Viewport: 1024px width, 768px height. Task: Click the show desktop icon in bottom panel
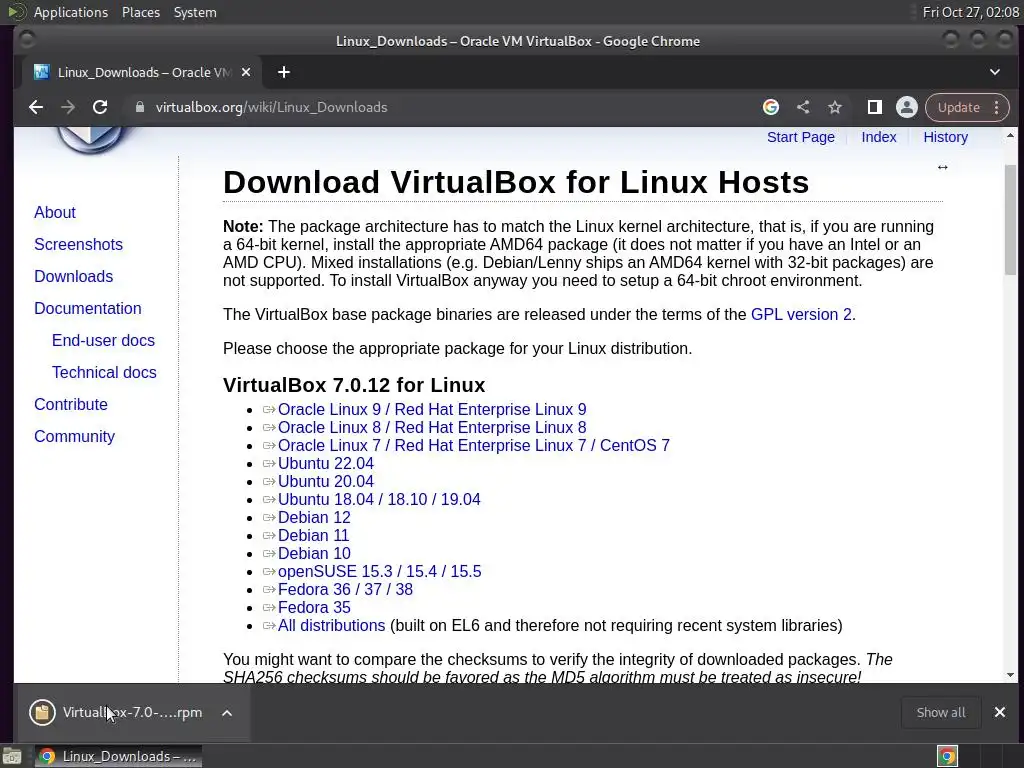(x=12, y=756)
